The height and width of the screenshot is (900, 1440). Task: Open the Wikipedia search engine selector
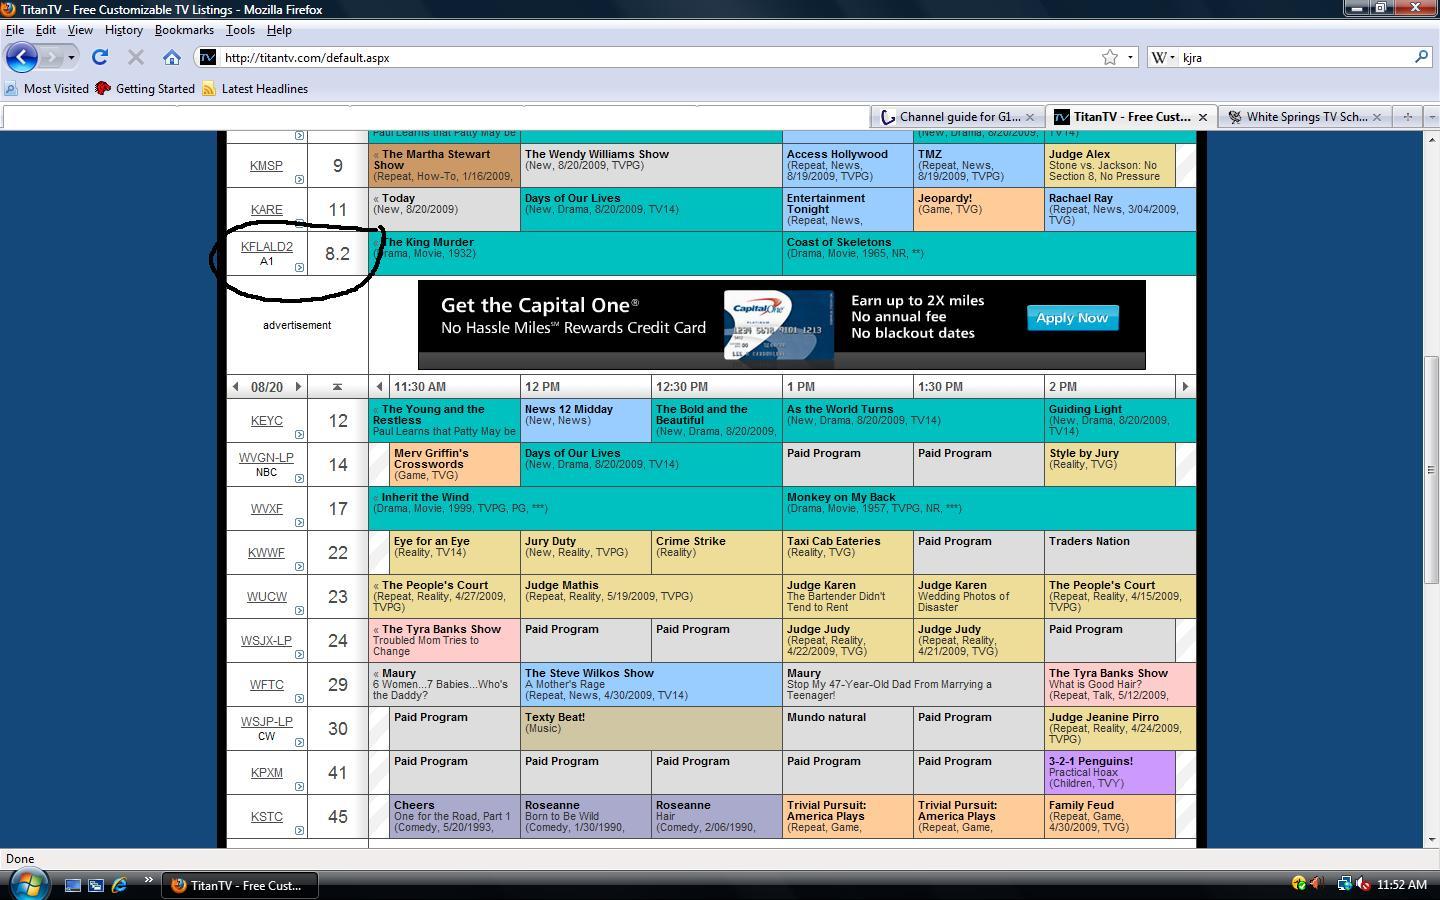pyautogui.click(x=1162, y=57)
